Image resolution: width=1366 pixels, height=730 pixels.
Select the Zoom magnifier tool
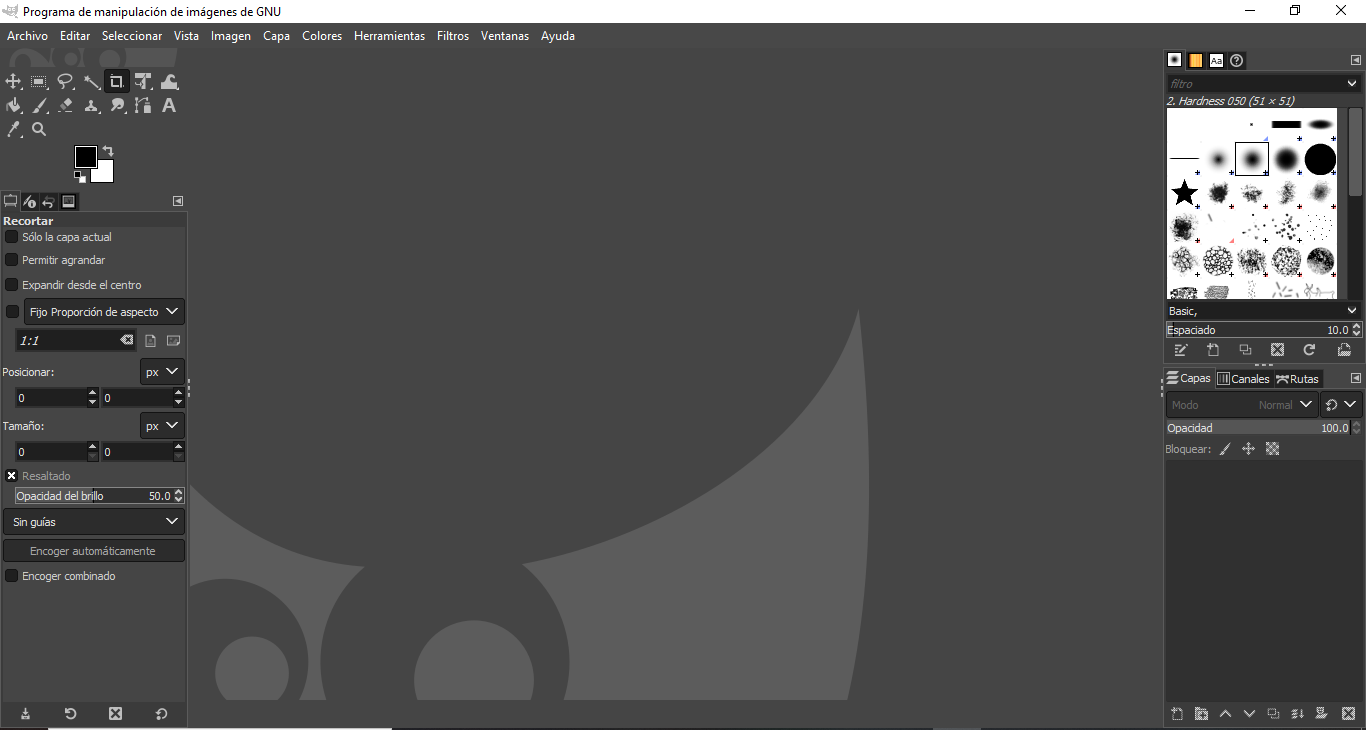click(x=39, y=129)
